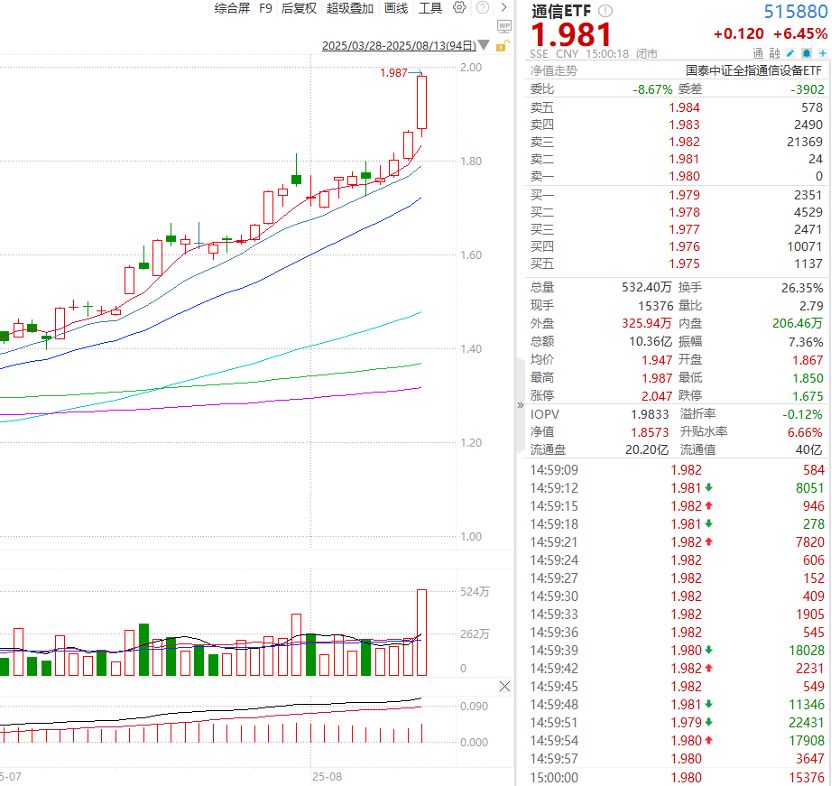The height and width of the screenshot is (786, 832).
Task: Select 后复权 price adjustment option
Action: pyautogui.click(x=298, y=8)
